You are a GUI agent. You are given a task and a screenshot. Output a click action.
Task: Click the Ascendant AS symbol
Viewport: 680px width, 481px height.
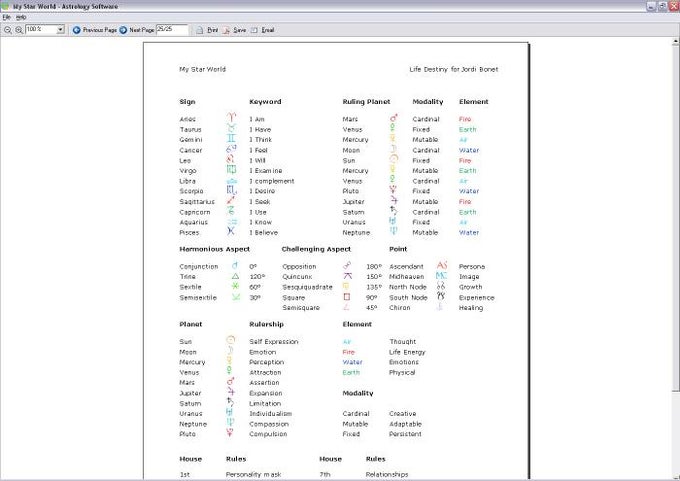(441, 265)
